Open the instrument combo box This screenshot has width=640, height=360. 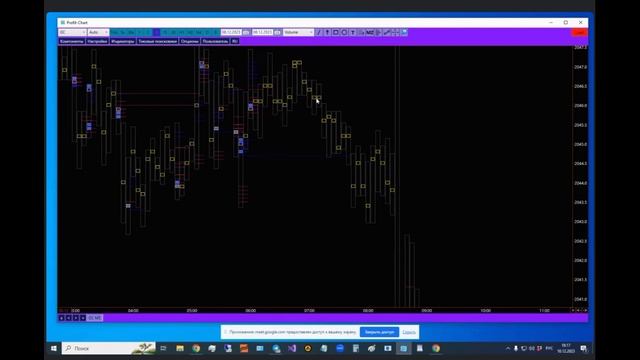click(72, 32)
